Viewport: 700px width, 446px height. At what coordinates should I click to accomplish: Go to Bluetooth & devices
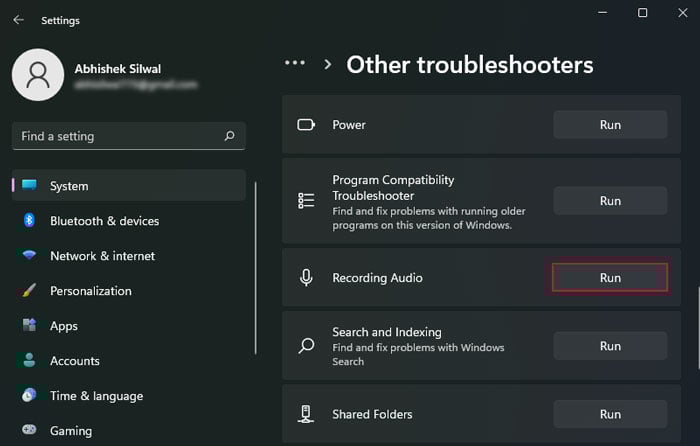[129, 221]
